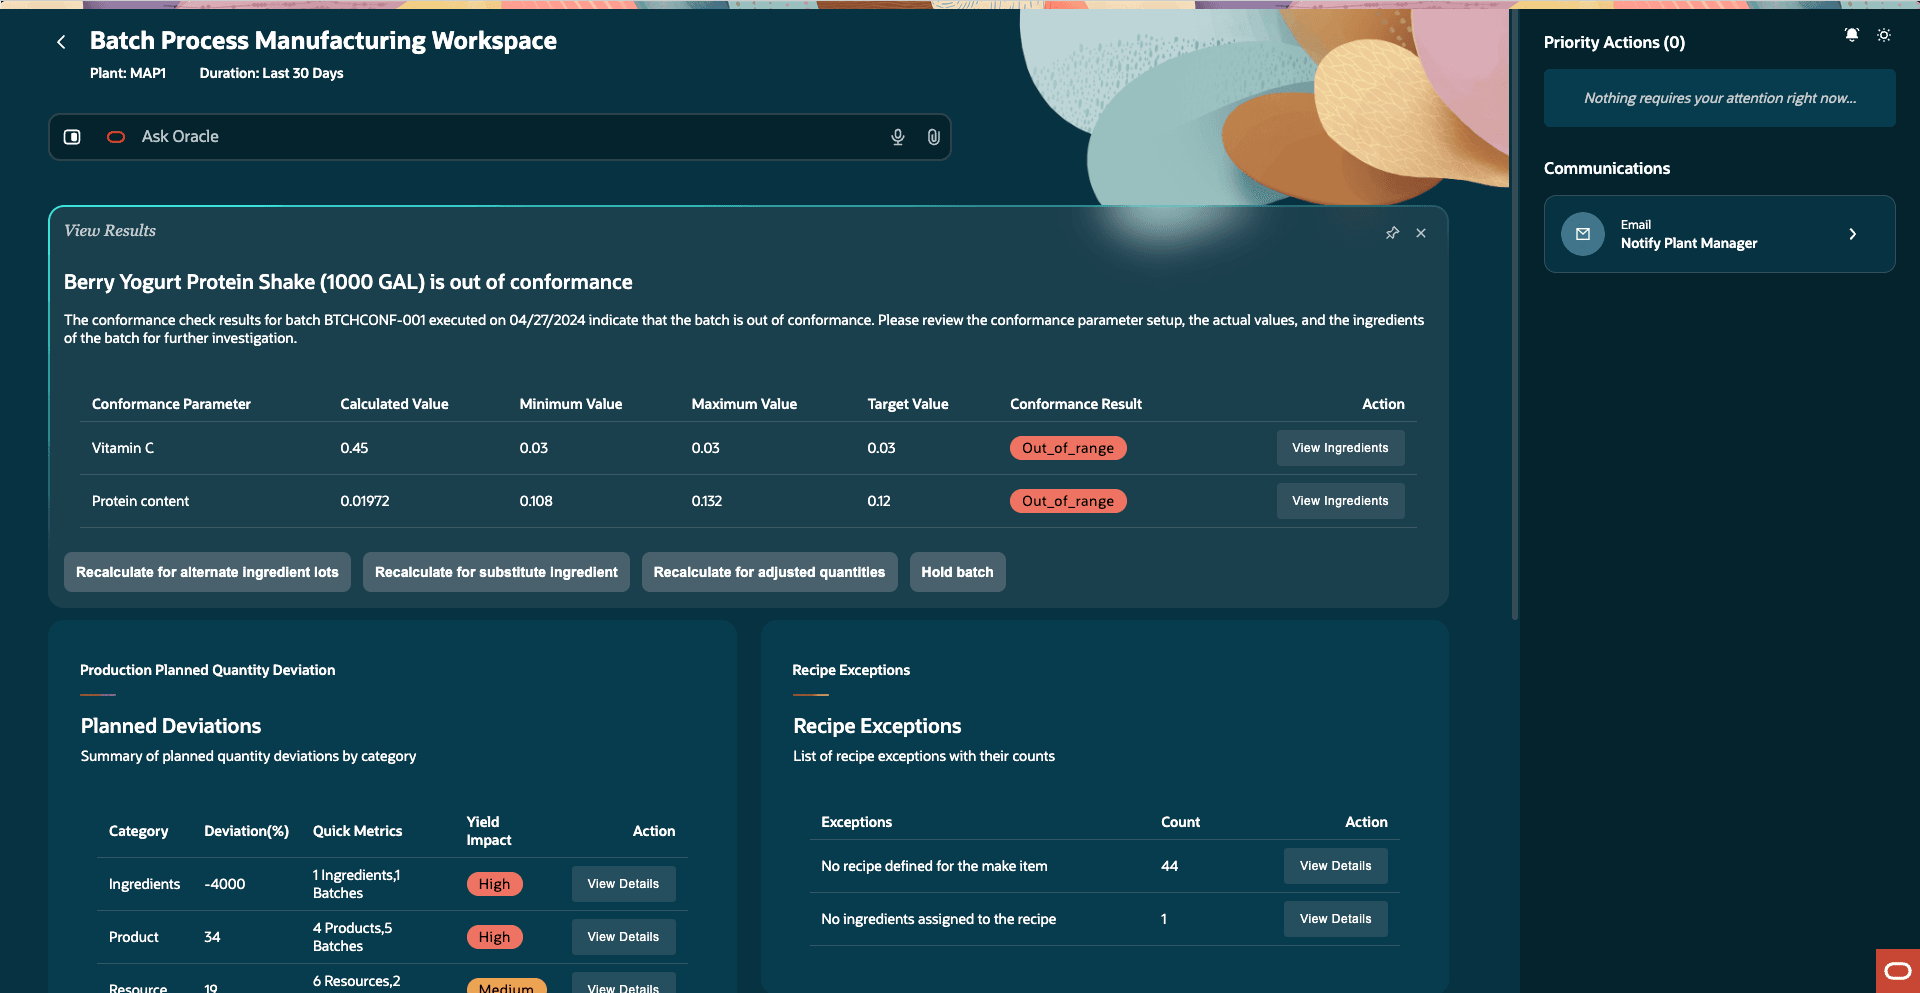Click the Conformance Parameter column header
Image resolution: width=1920 pixels, height=993 pixels.
[171, 404]
